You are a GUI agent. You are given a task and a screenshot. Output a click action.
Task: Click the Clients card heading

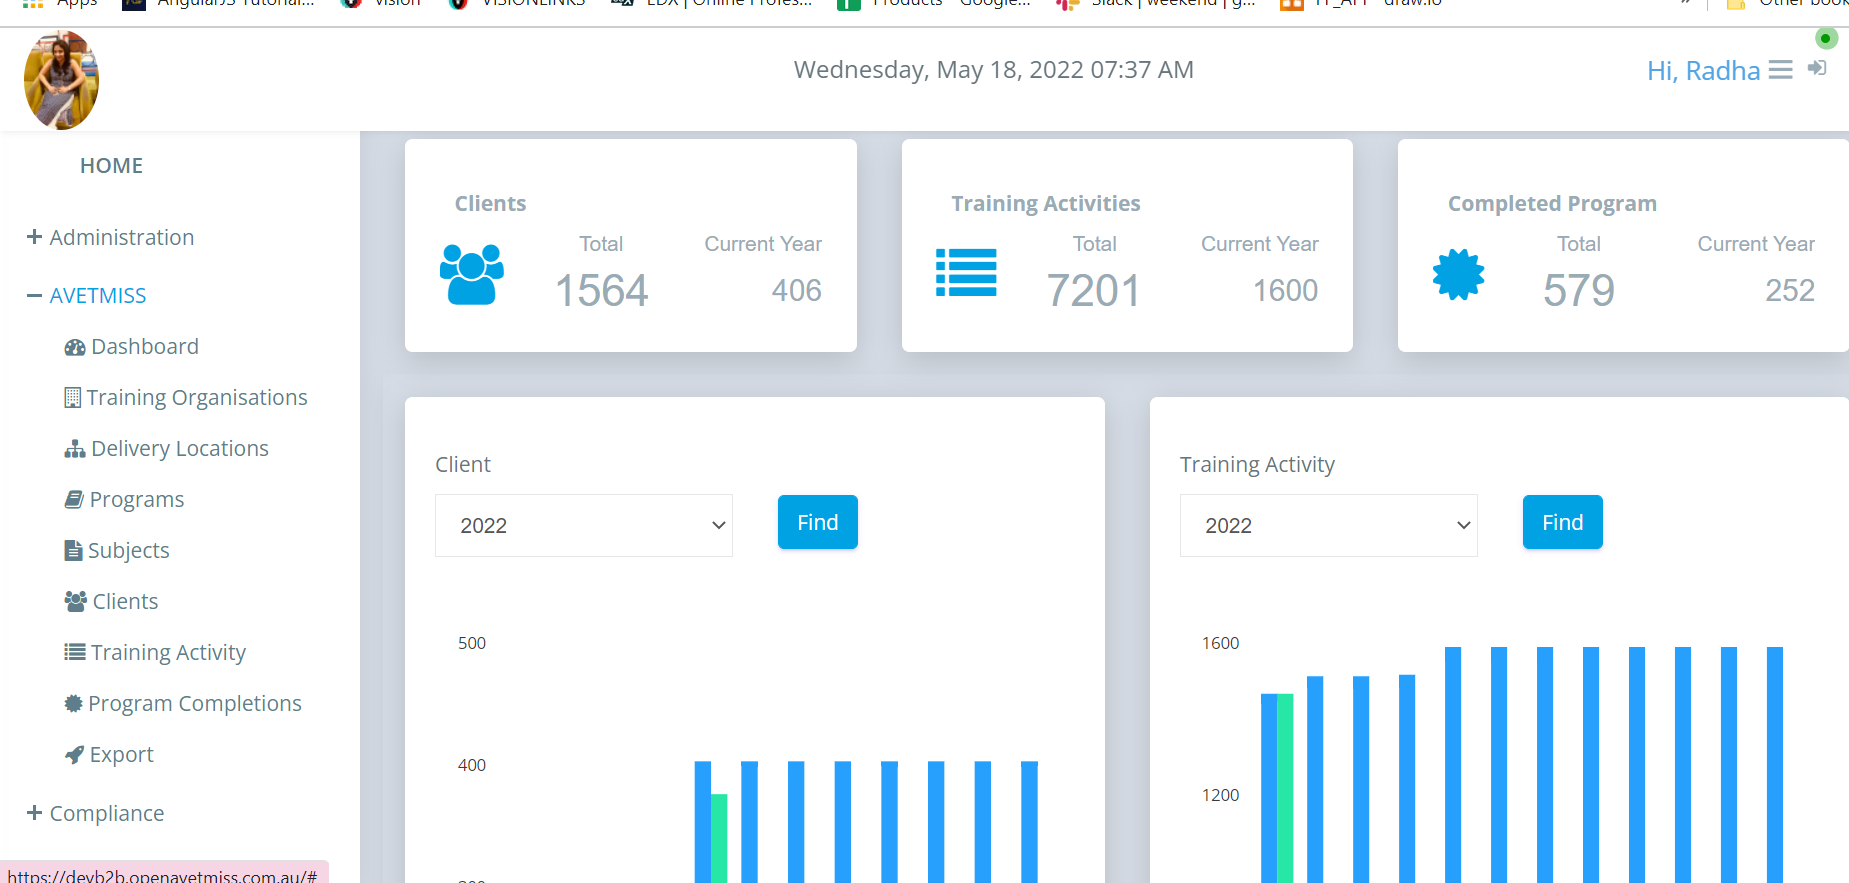click(x=490, y=204)
